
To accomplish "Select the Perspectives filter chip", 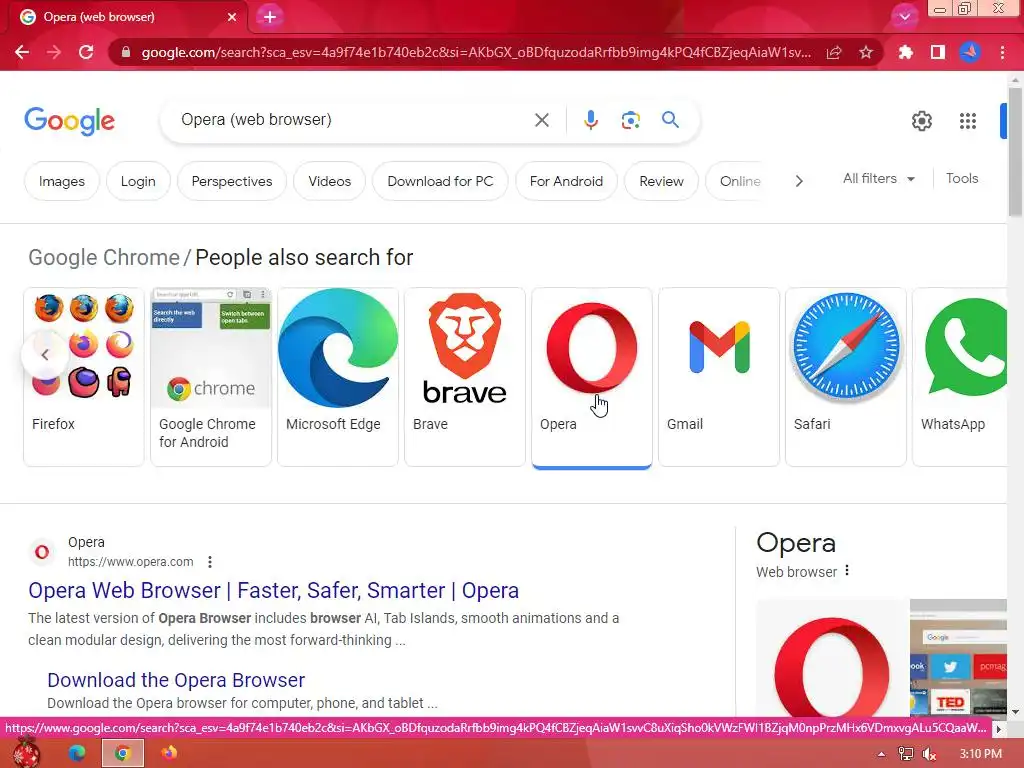I will [x=232, y=182].
